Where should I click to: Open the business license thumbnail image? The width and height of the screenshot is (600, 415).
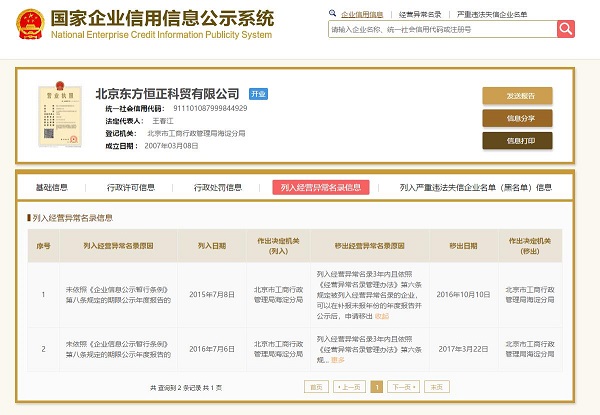[x=55, y=115]
